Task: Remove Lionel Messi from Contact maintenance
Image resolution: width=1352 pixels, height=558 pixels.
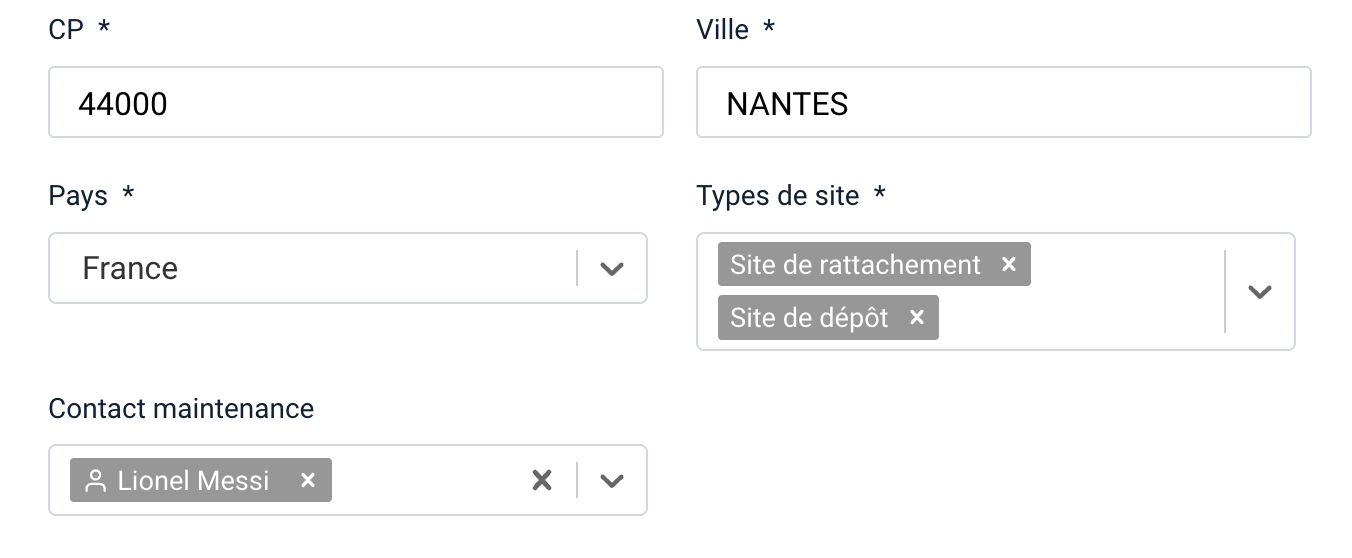Action: click(x=308, y=480)
